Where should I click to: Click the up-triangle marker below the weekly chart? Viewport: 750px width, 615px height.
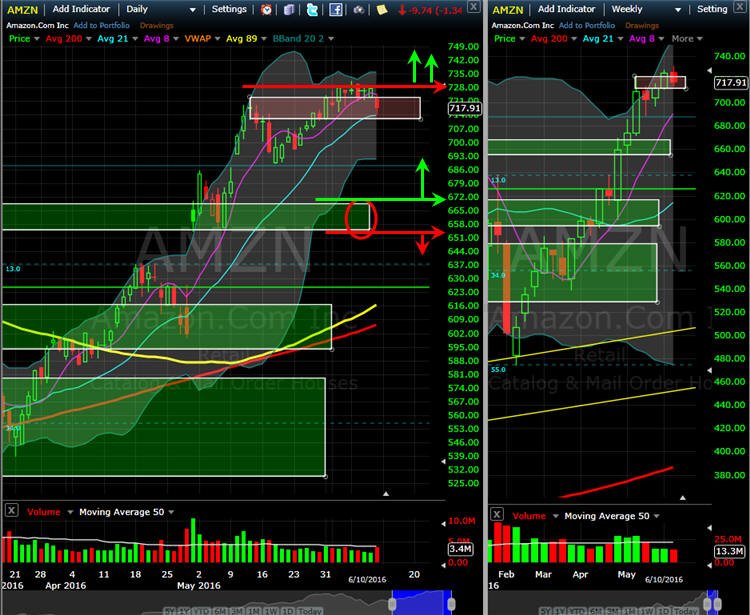tap(683, 498)
